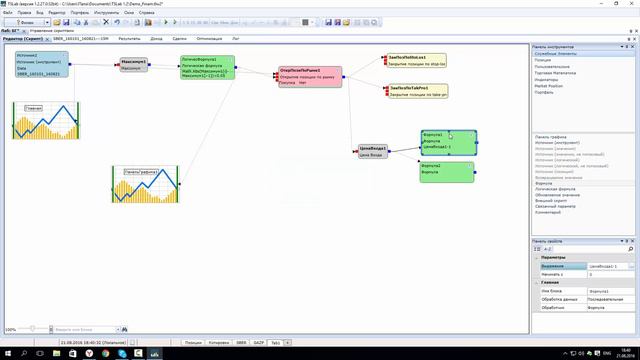This screenshot has height=360, width=640.
Task: Delete selected block using X icon
Action: tap(106, 22)
